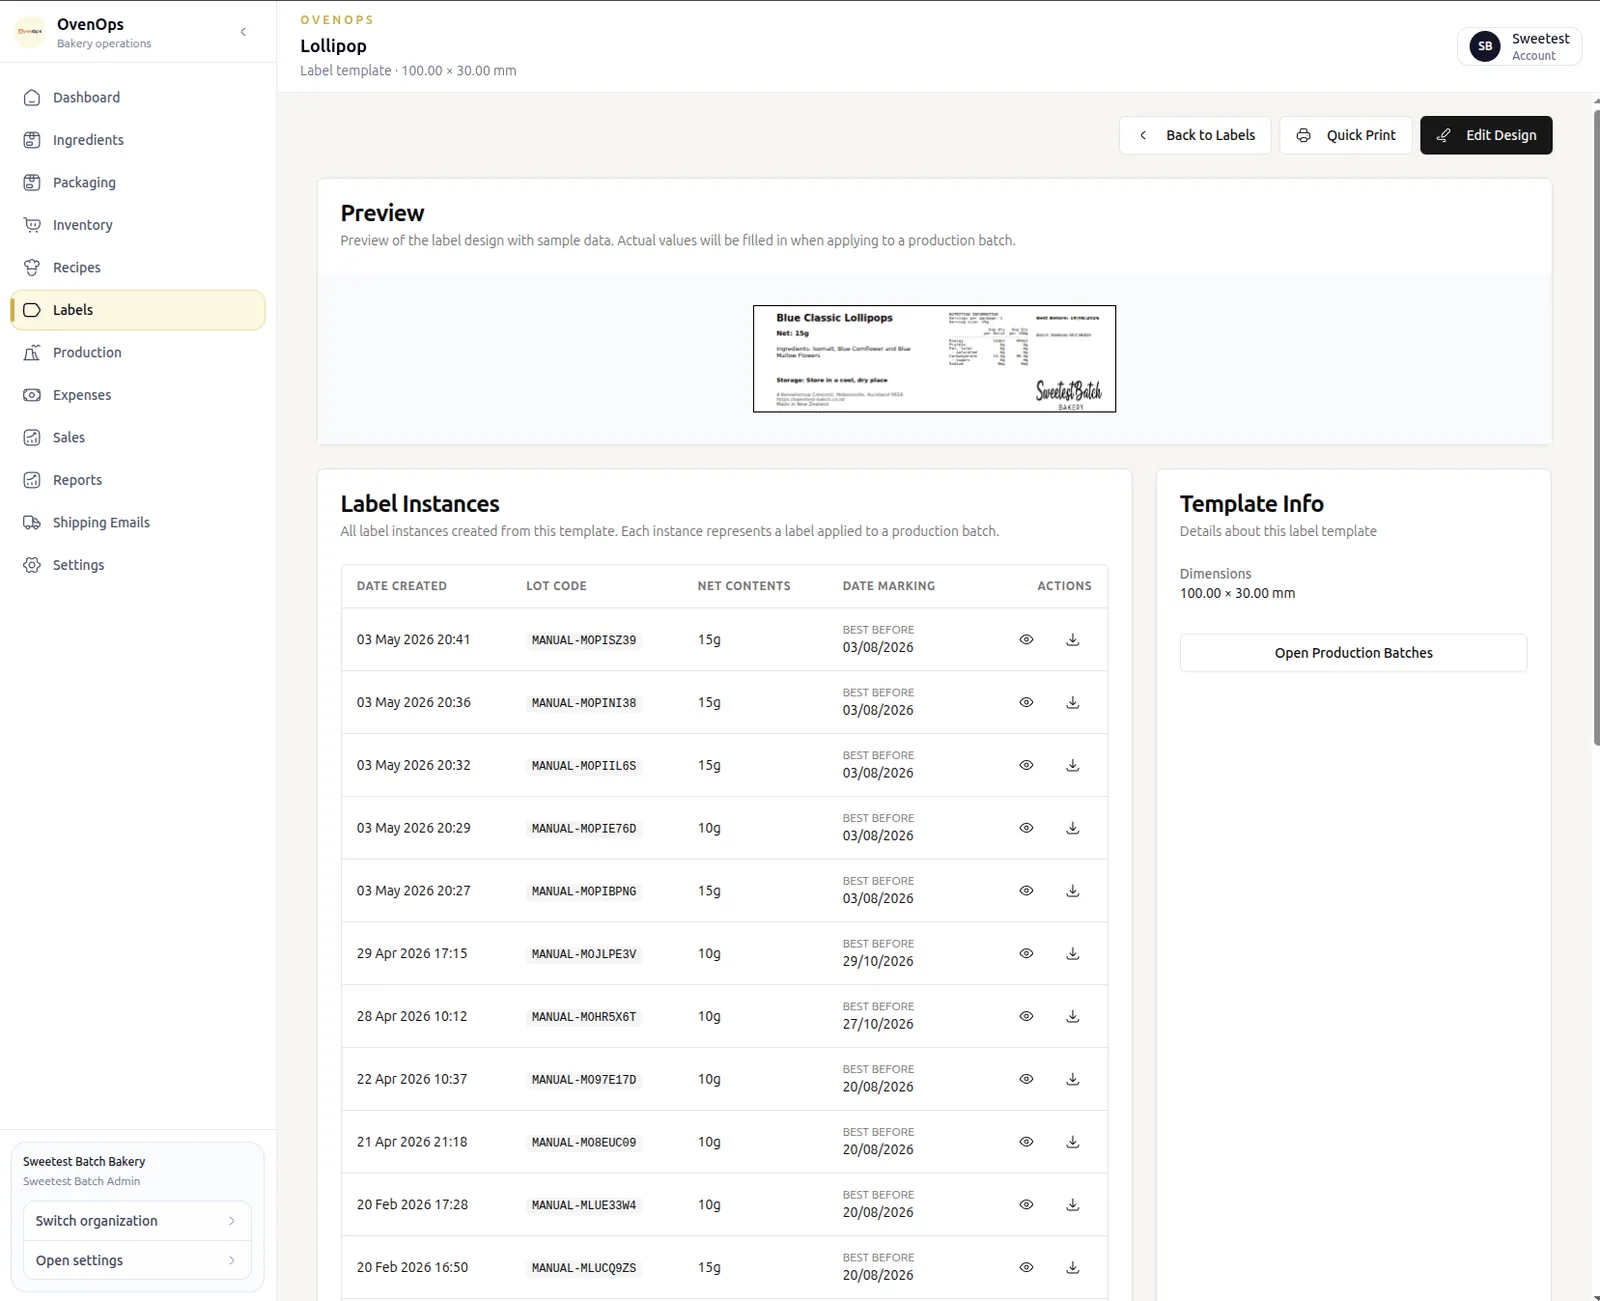Click the SB avatar circle
Image resolution: width=1600 pixels, height=1301 pixels.
(1485, 46)
